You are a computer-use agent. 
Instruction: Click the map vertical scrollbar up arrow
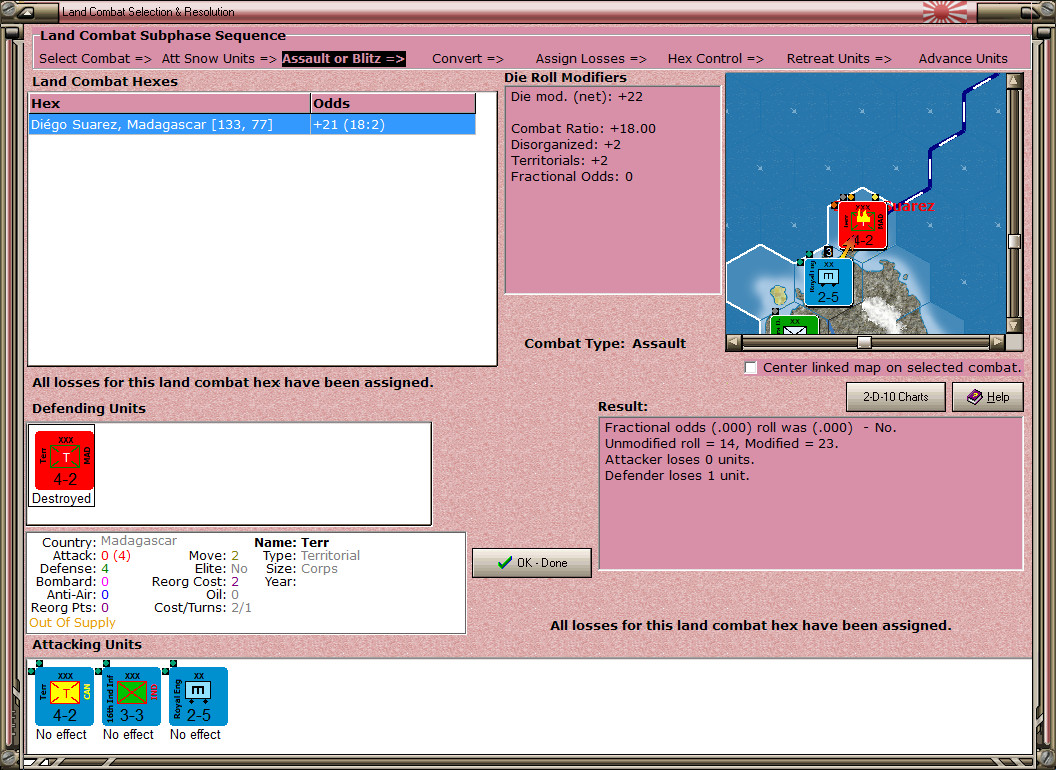(x=1014, y=81)
